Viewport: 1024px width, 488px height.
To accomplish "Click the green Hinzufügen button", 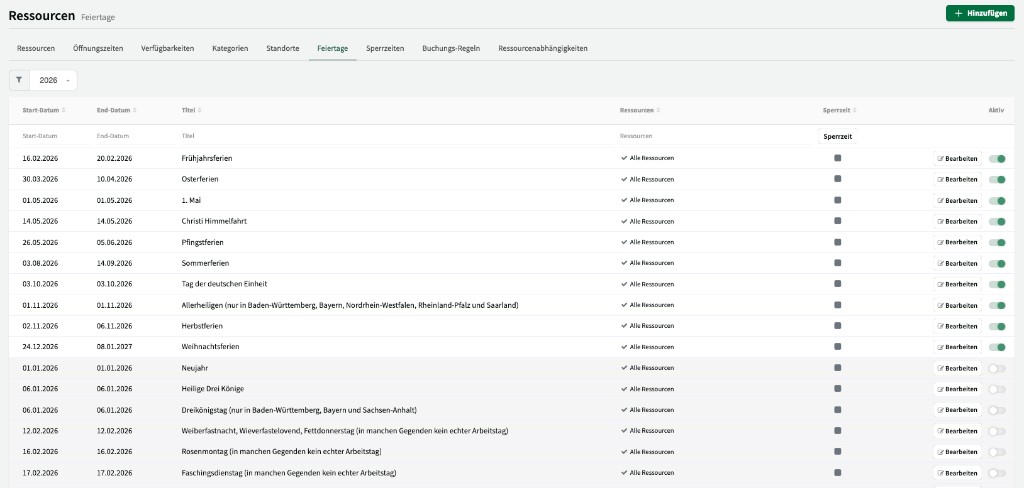I will (x=980, y=13).
